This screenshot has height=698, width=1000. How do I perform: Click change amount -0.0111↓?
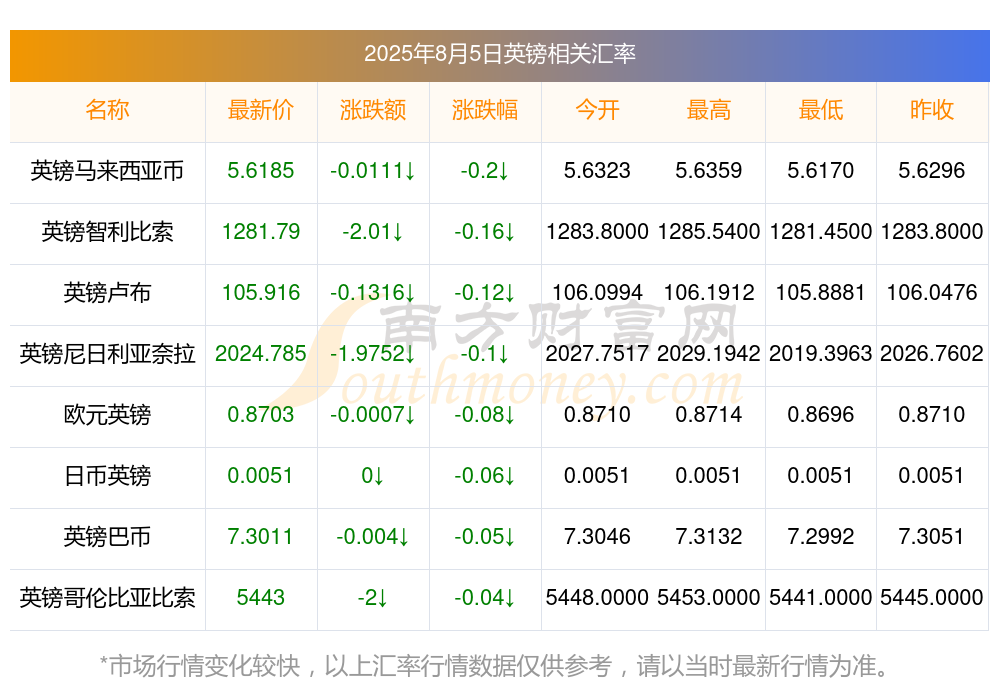372,170
